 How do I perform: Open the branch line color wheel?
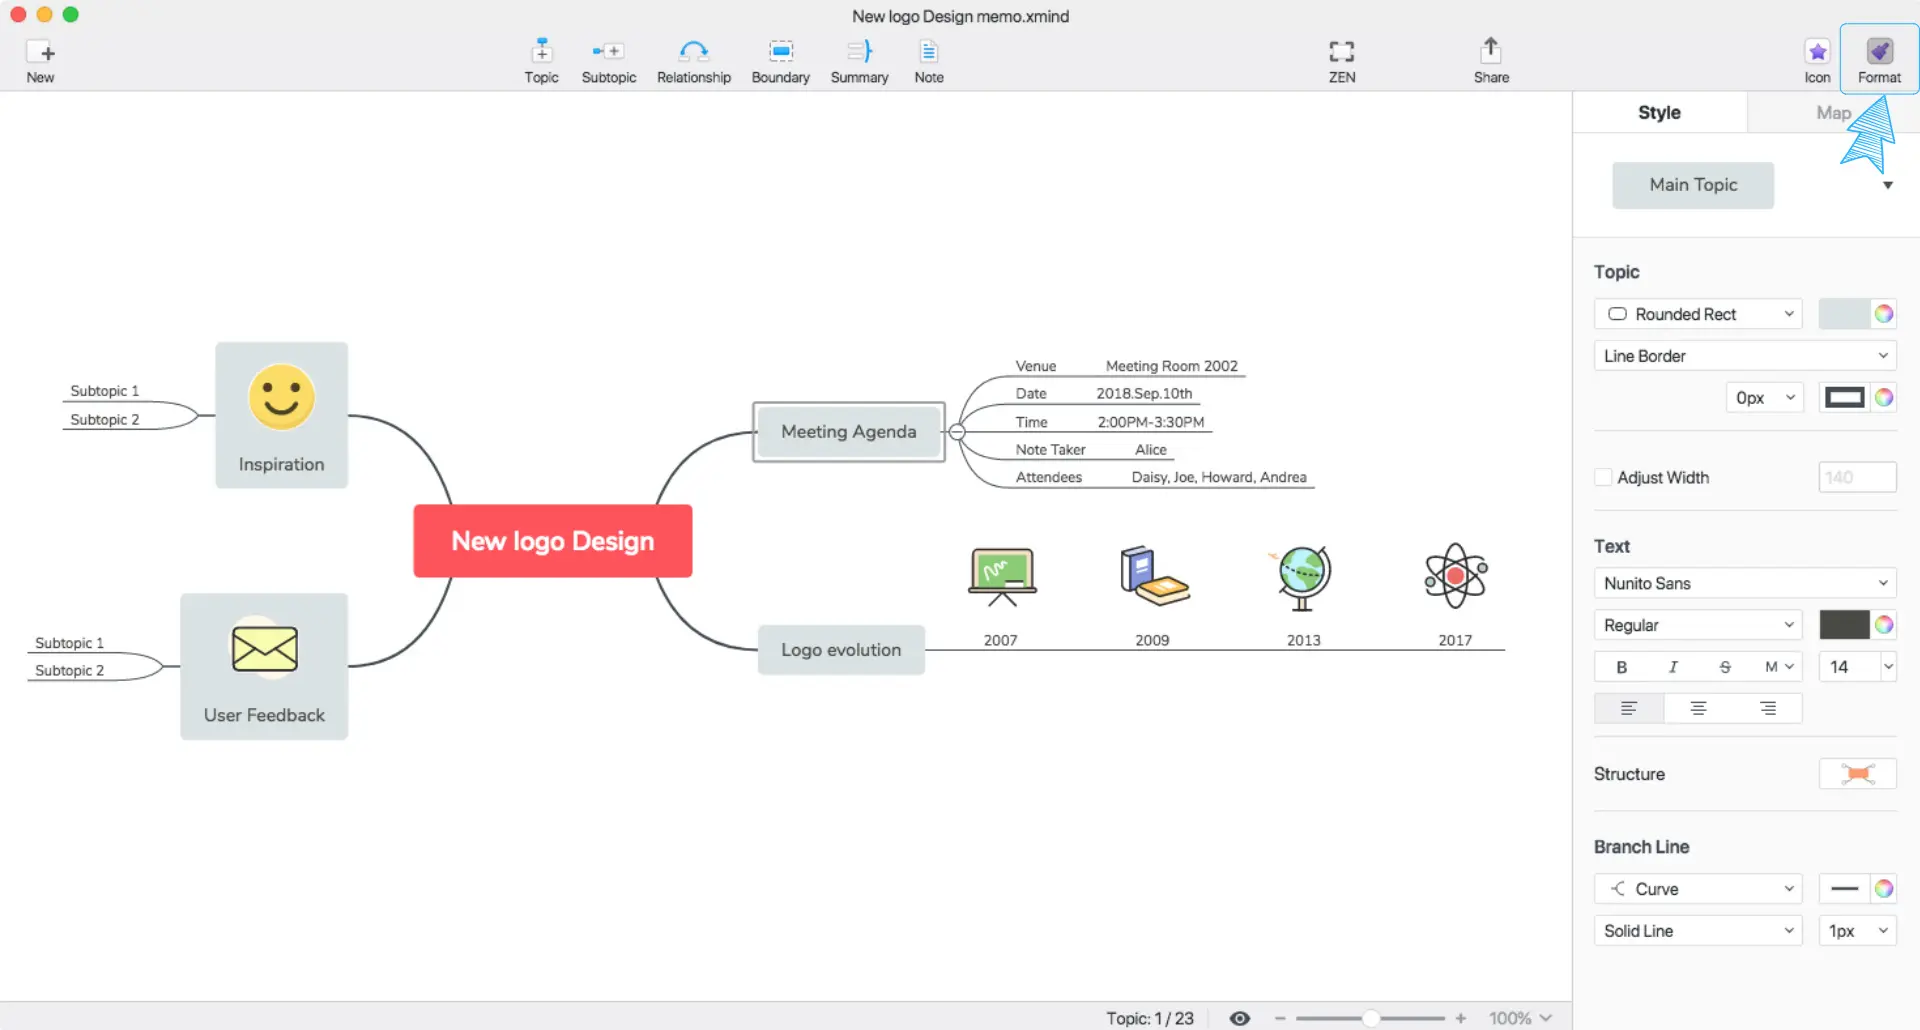[x=1884, y=889]
